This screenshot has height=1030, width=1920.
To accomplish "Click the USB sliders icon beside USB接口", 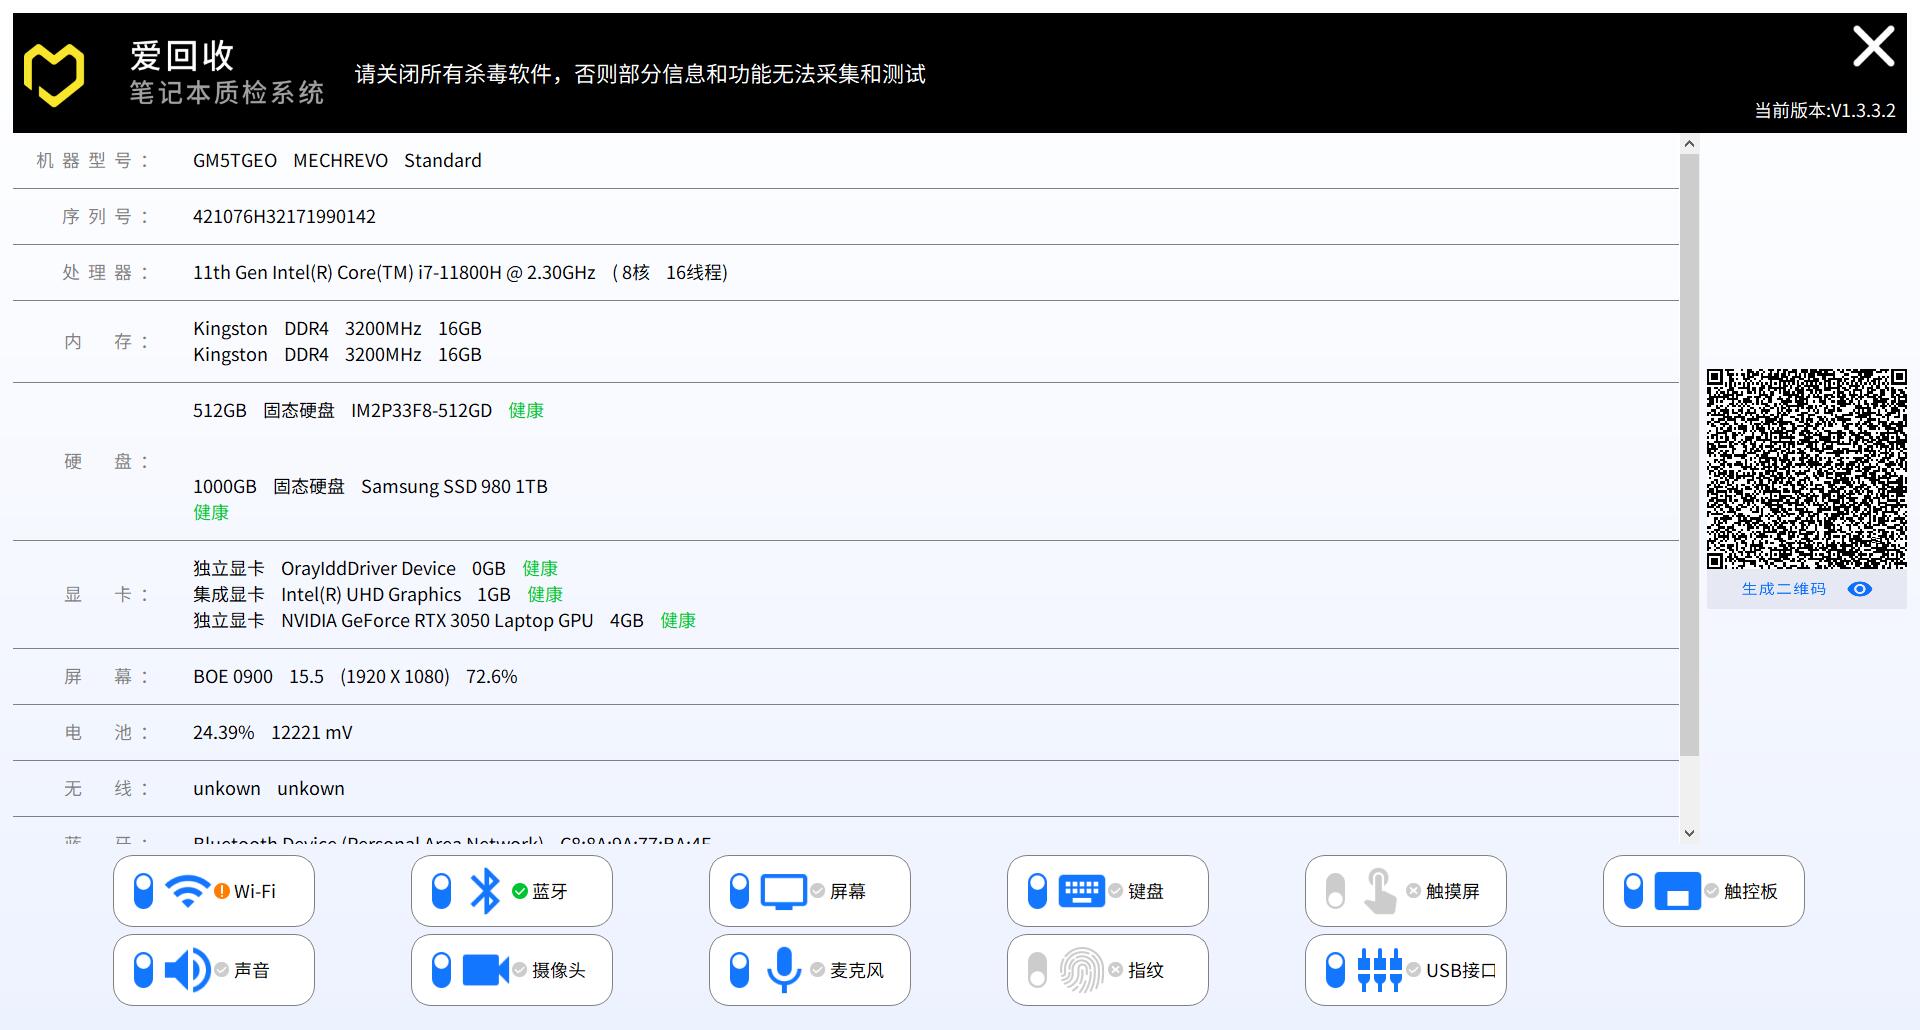I will click(x=1380, y=968).
